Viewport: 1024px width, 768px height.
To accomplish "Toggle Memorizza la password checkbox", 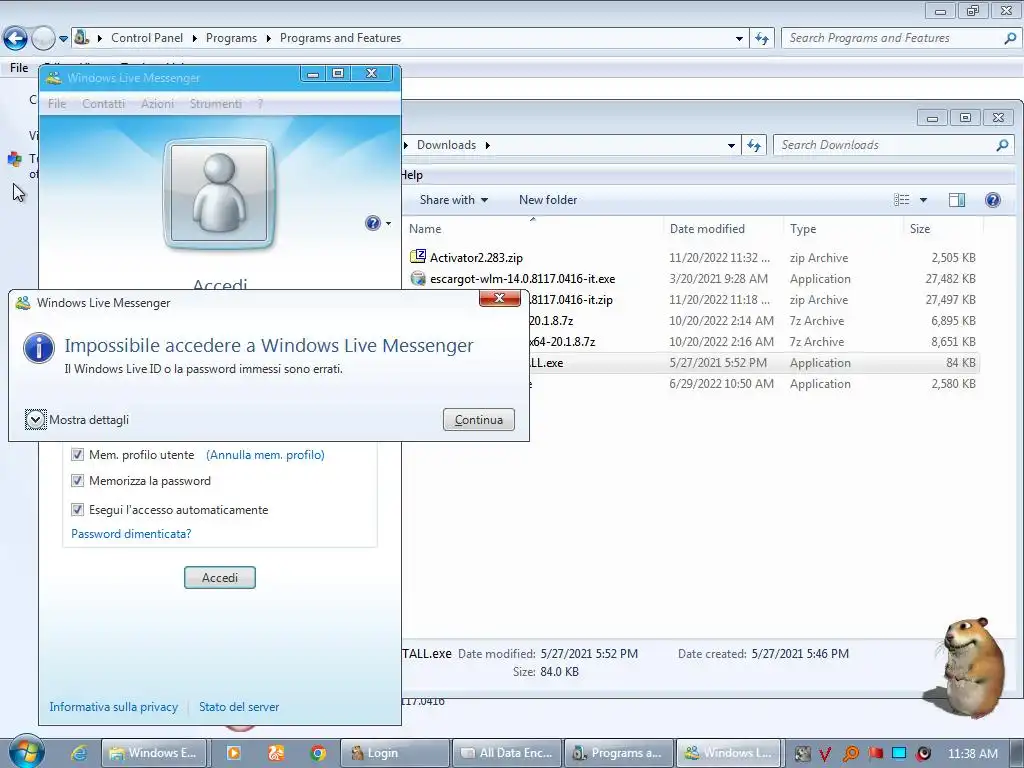I will point(77,481).
